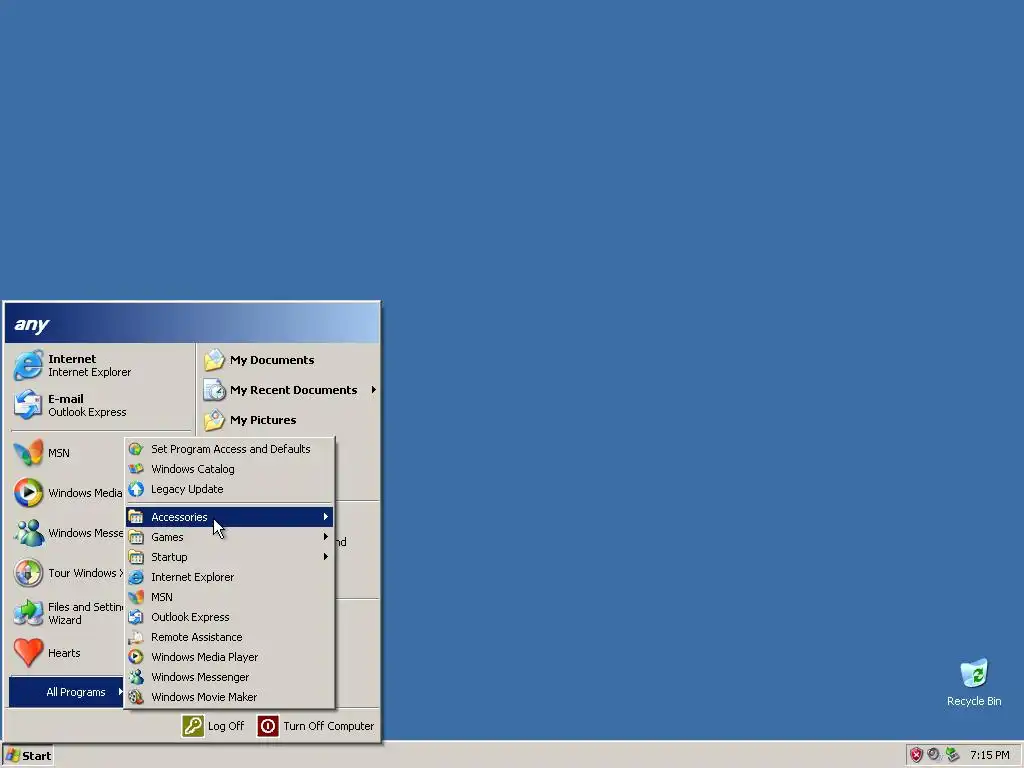Expand the Startup submenu arrow
Image resolution: width=1024 pixels, height=768 pixels.
(x=325, y=557)
